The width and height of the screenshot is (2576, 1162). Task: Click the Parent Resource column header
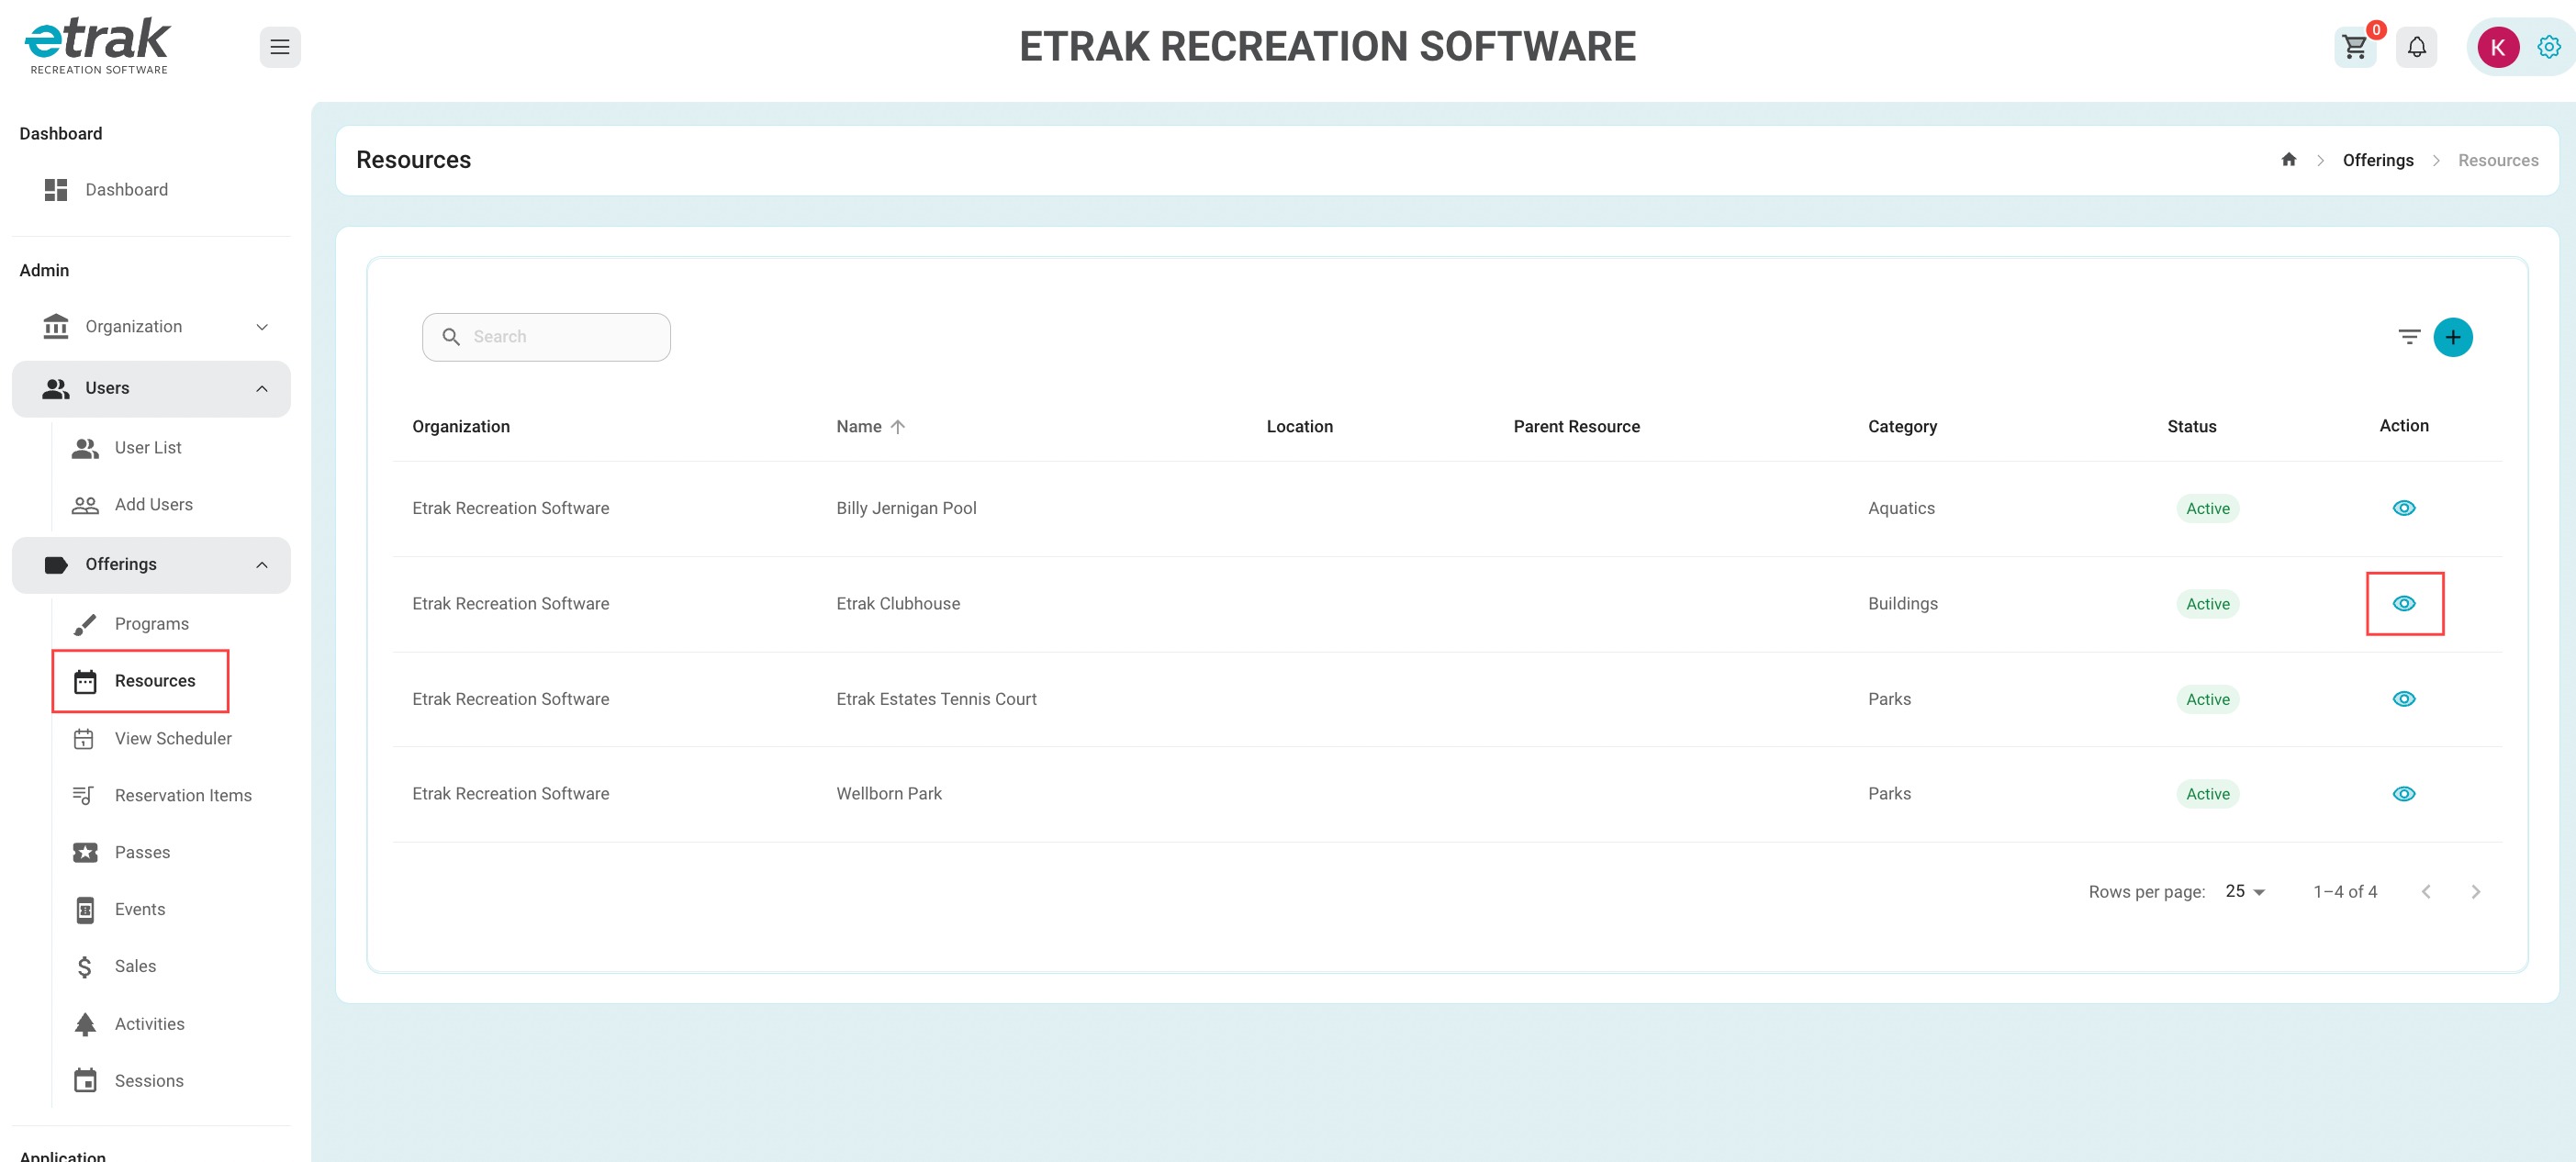click(x=1576, y=427)
